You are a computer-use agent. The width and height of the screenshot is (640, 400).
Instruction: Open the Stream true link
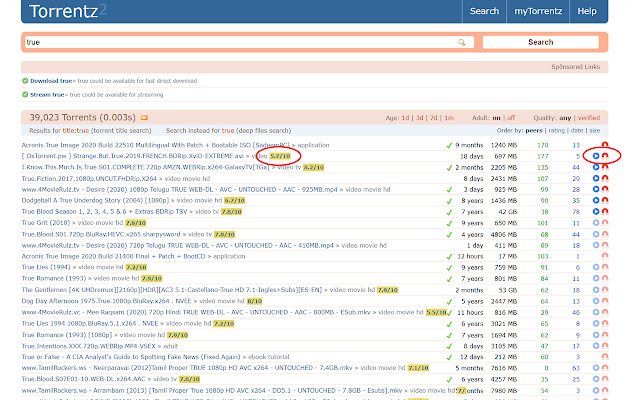tap(47, 95)
